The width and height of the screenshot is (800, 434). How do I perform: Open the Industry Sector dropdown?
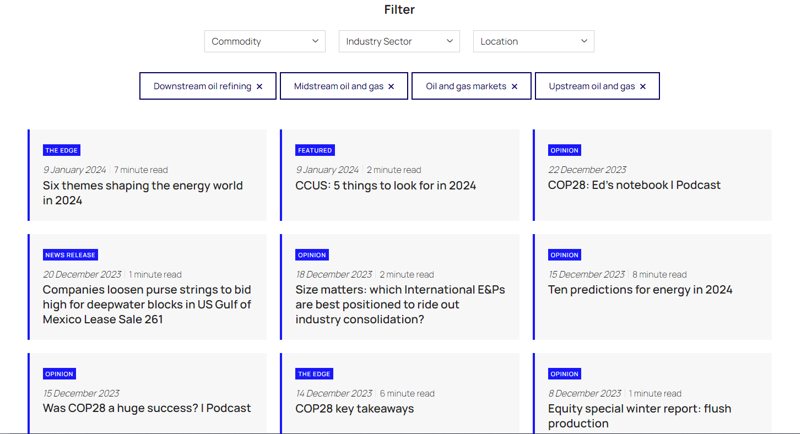click(x=398, y=41)
